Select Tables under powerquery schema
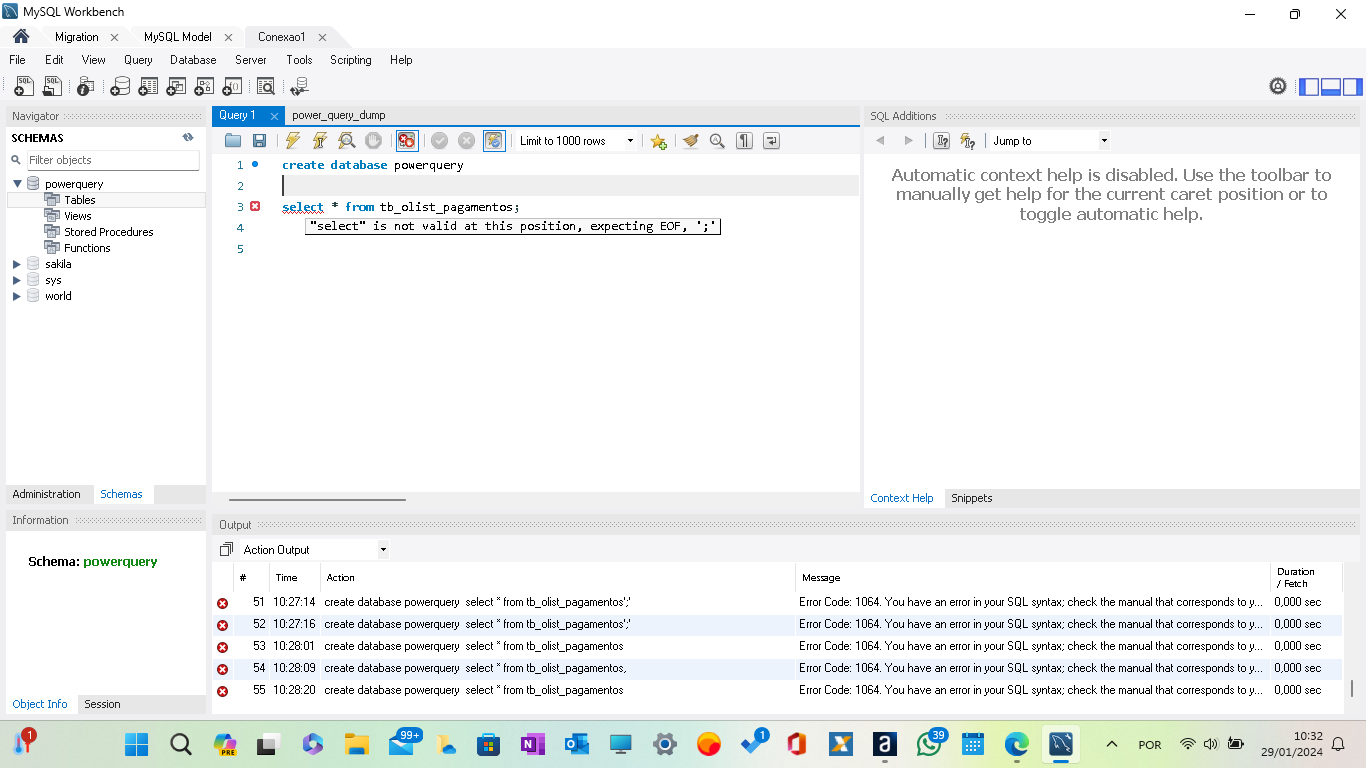This screenshot has height=768, width=1366. point(80,200)
